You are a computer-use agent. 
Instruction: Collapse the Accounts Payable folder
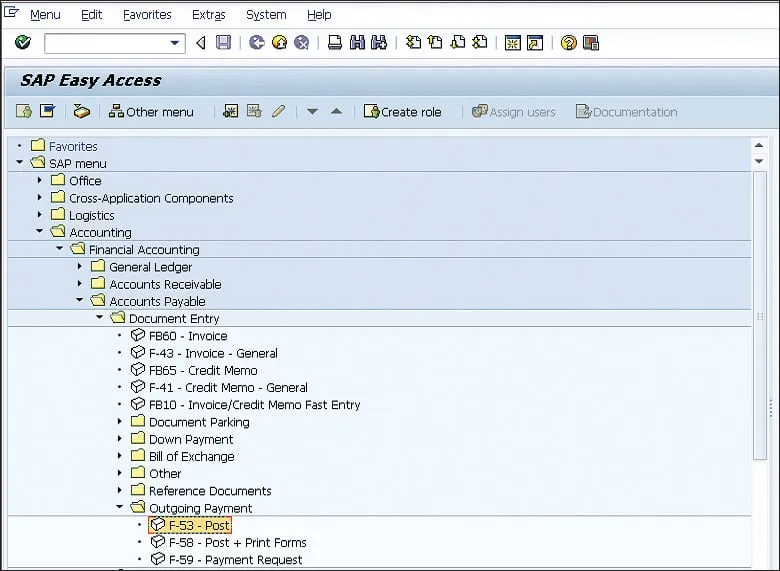point(80,301)
